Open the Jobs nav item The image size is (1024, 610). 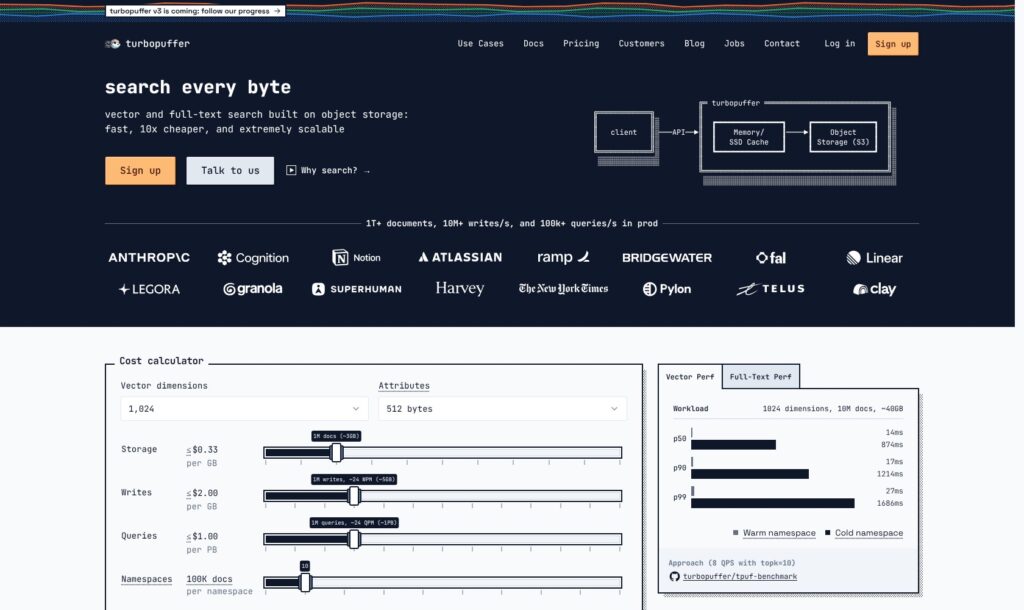734,44
